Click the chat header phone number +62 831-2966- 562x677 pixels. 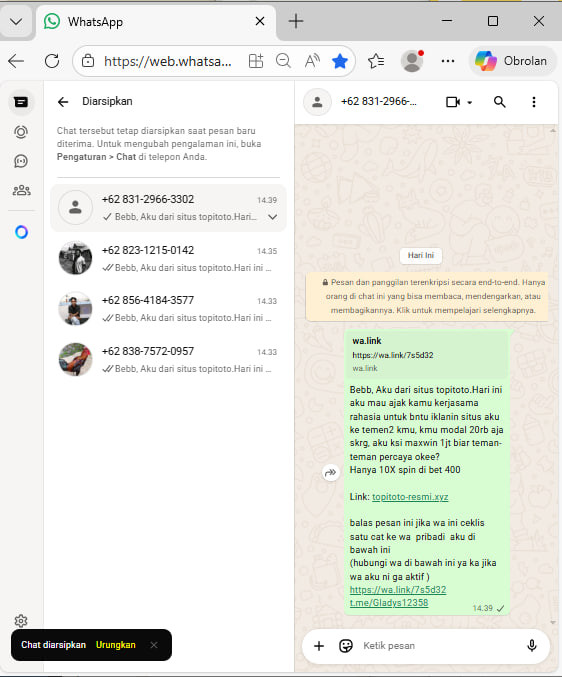[x=379, y=101]
